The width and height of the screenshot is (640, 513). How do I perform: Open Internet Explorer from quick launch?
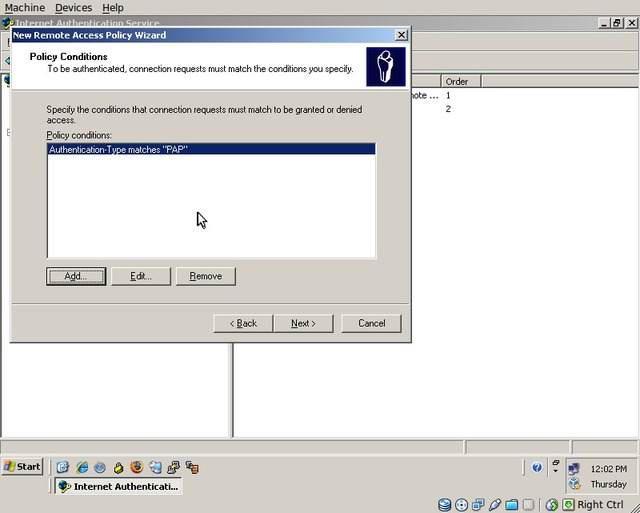82,467
